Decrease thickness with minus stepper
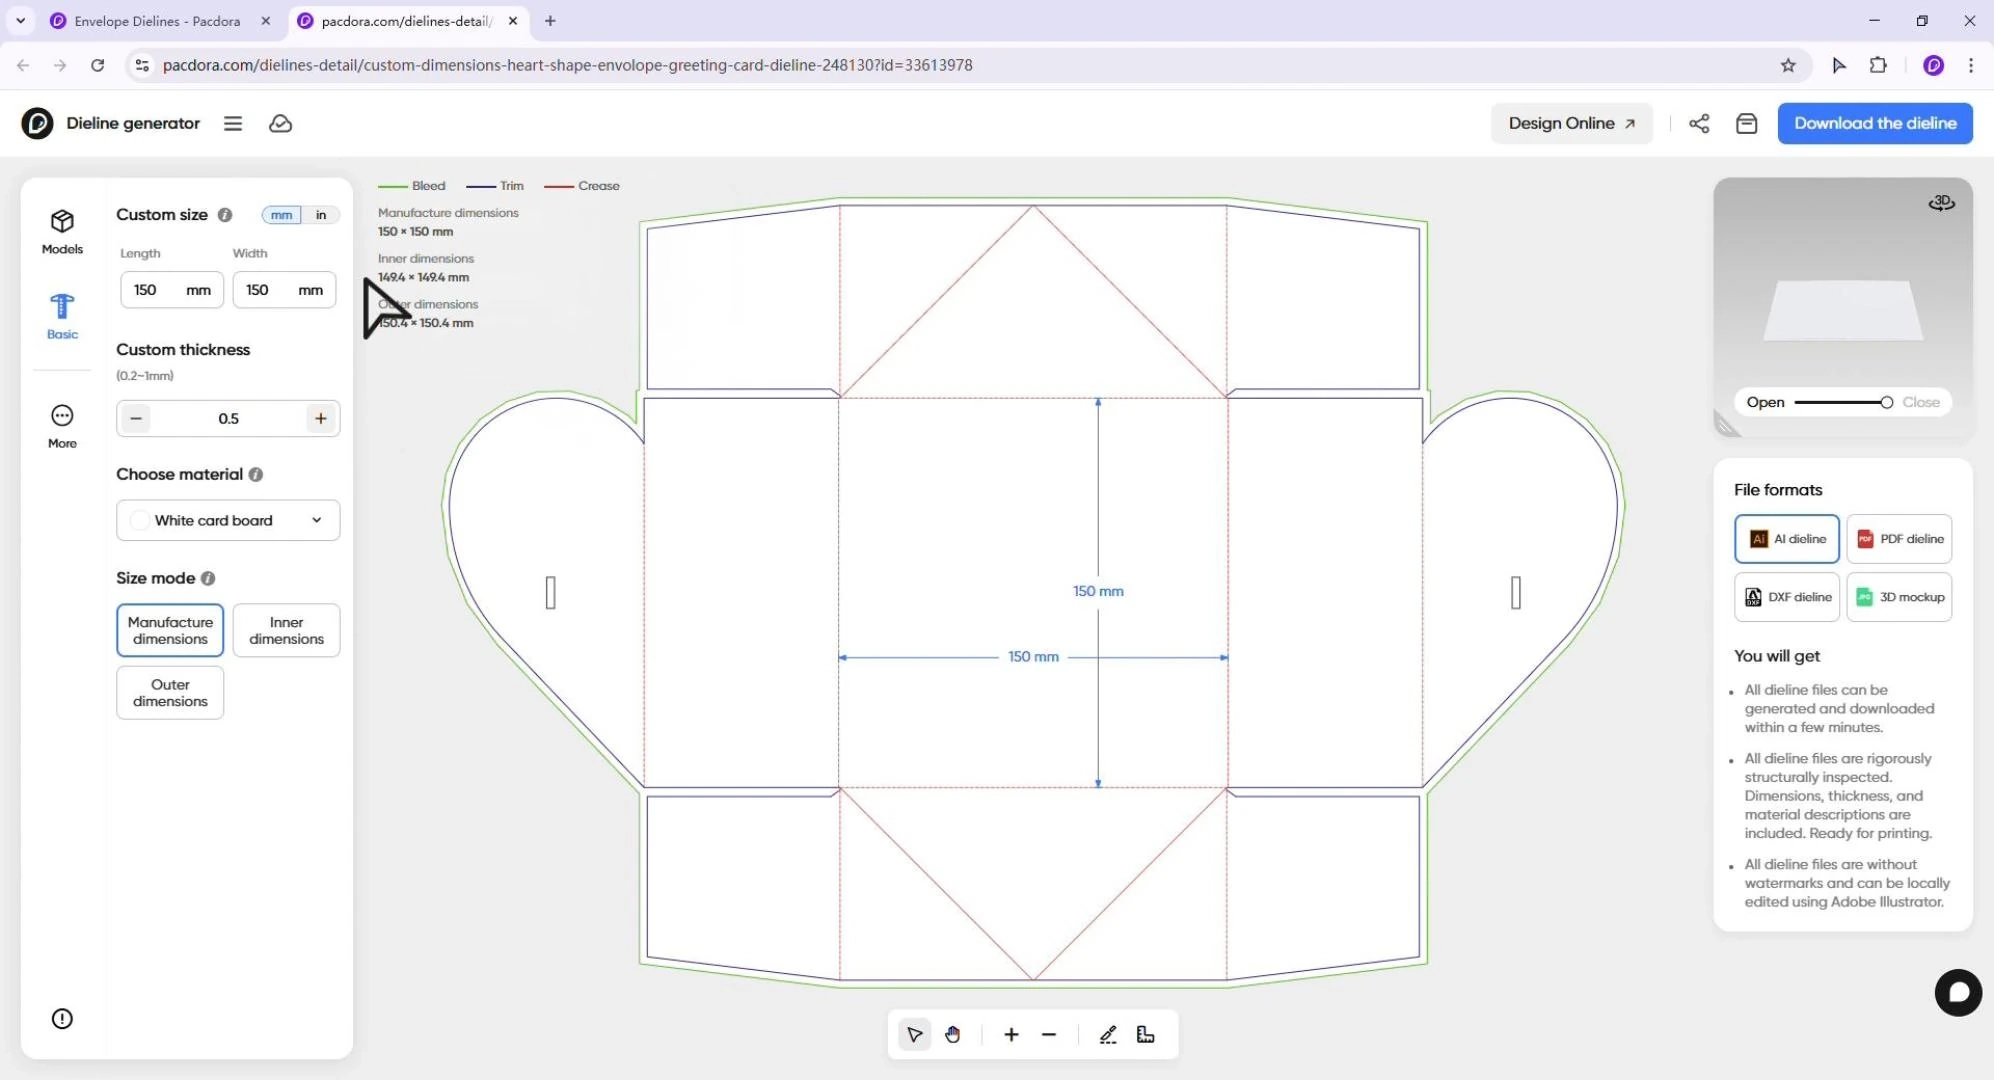Viewport: 1994px width, 1080px height. (136, 419)
